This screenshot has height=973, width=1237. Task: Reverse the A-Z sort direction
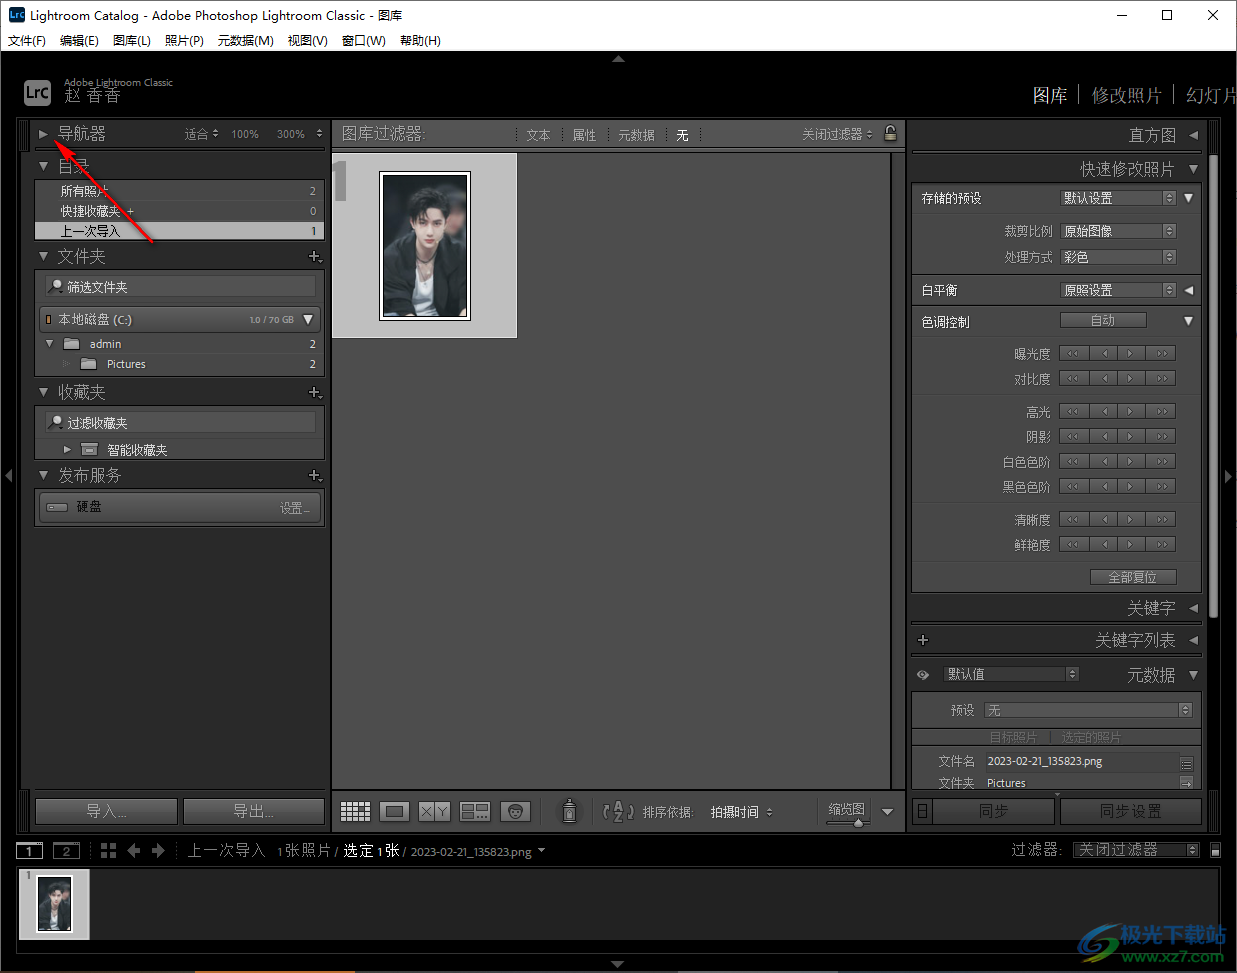tap(619, 811)
